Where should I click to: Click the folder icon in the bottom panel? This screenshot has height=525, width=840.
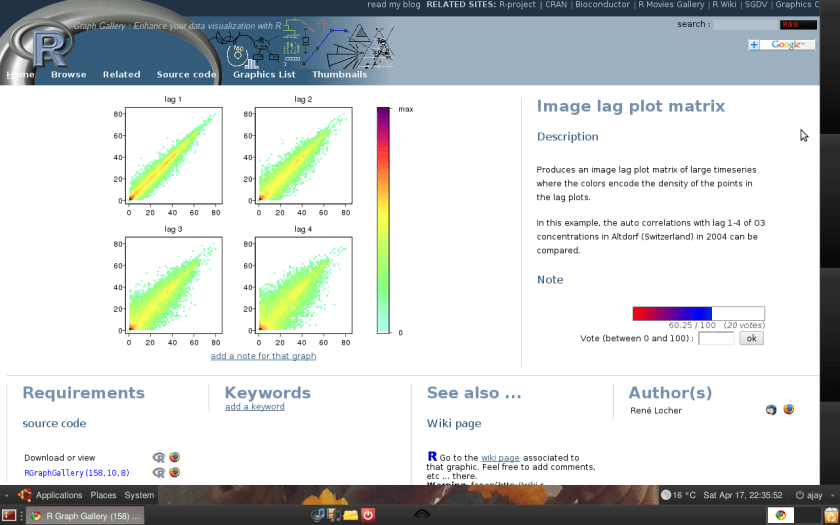350,515
